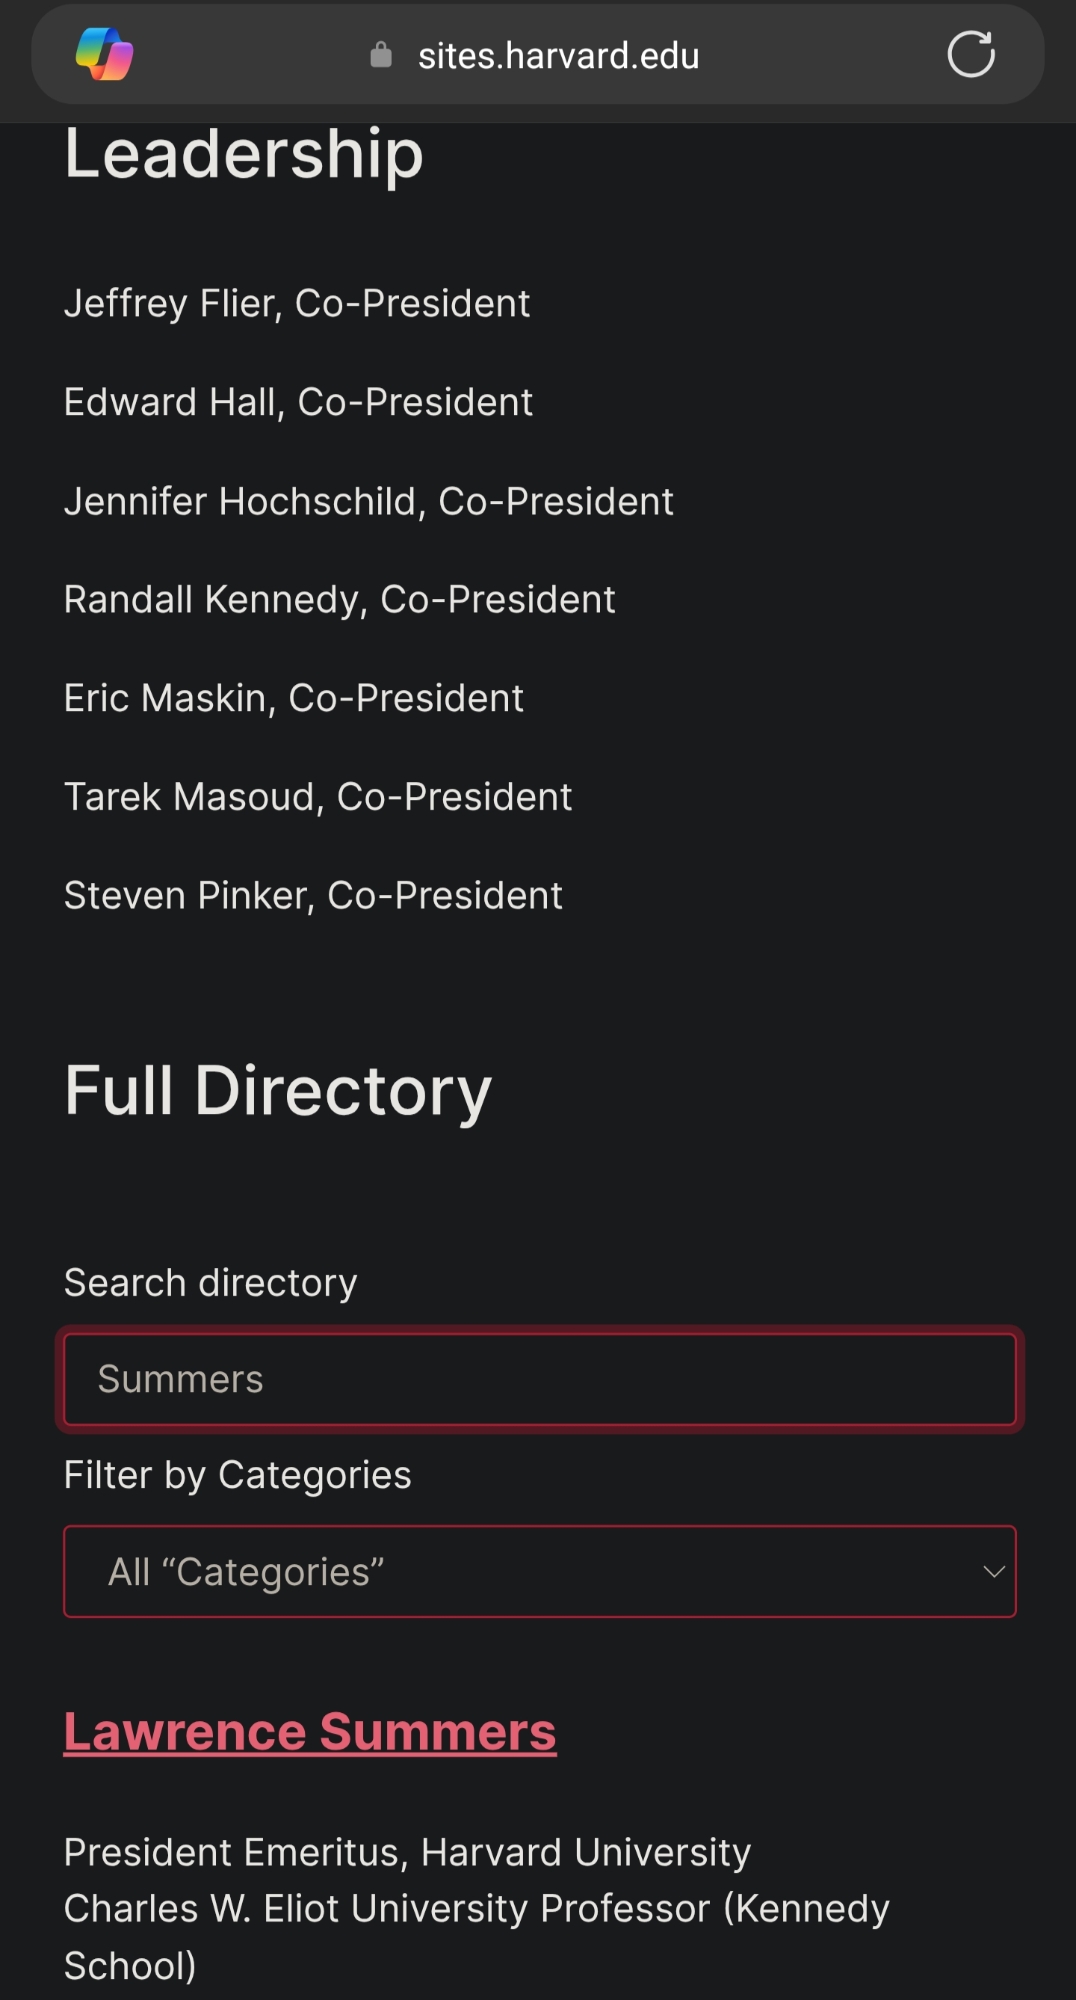This screenshot has height=2000, width=1076.
Task: Select Eric Maskin, Co-President entry
Action: tap(294, 698)
